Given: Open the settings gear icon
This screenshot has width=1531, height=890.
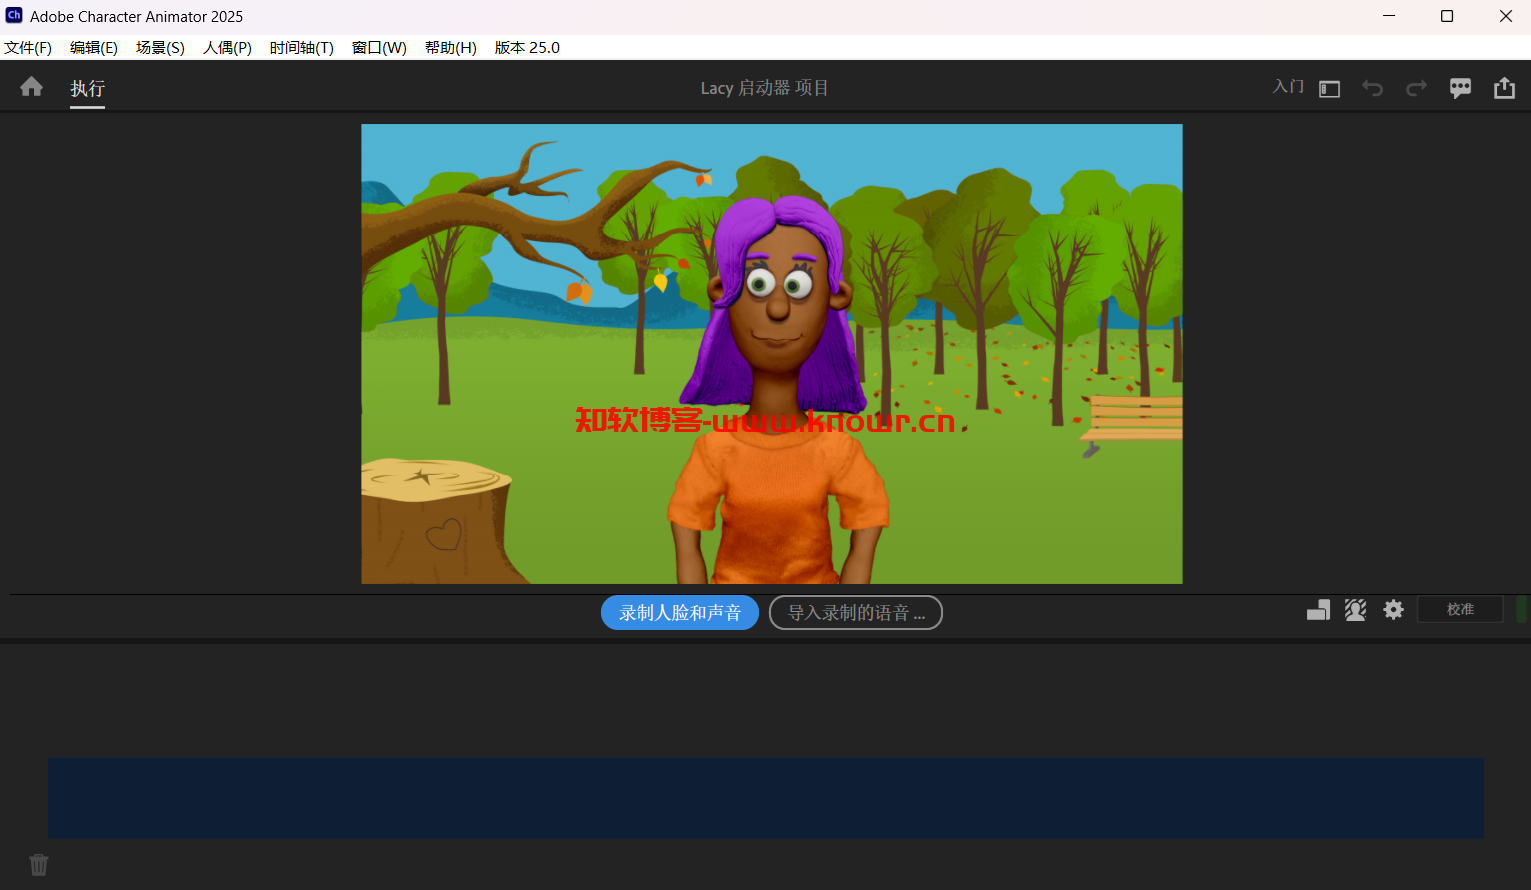Looking at the screenshot, I should click(x=1393, y=609).
